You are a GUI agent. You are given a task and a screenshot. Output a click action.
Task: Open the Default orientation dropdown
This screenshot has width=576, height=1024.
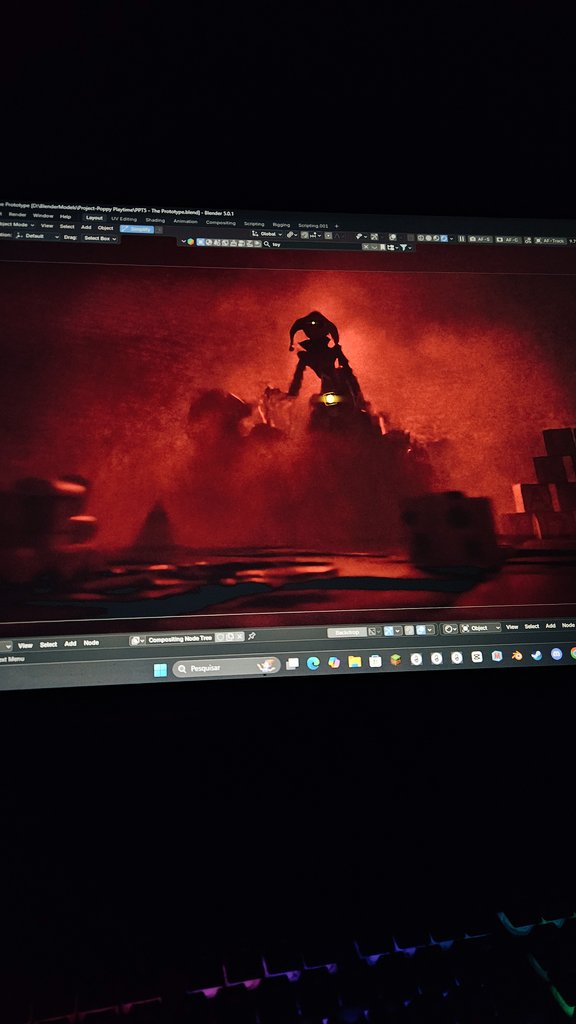(36, 236)
